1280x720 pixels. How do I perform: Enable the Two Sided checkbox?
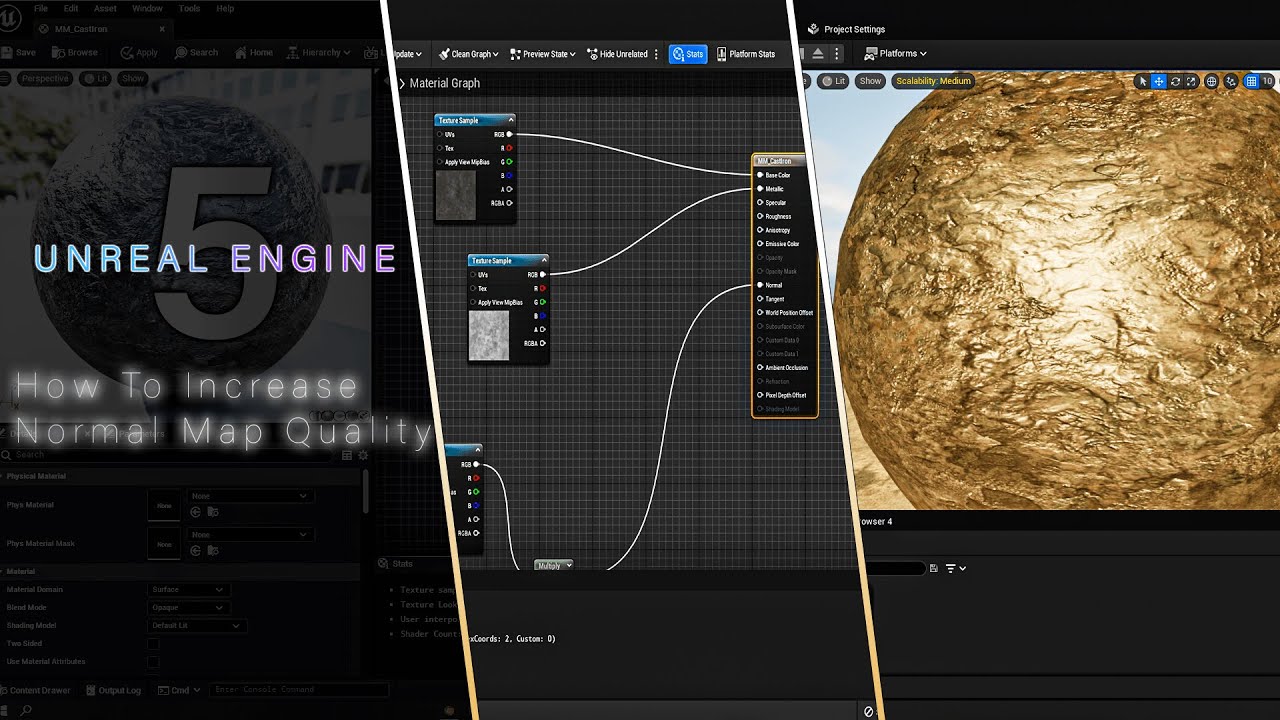[x=153, y=643]
